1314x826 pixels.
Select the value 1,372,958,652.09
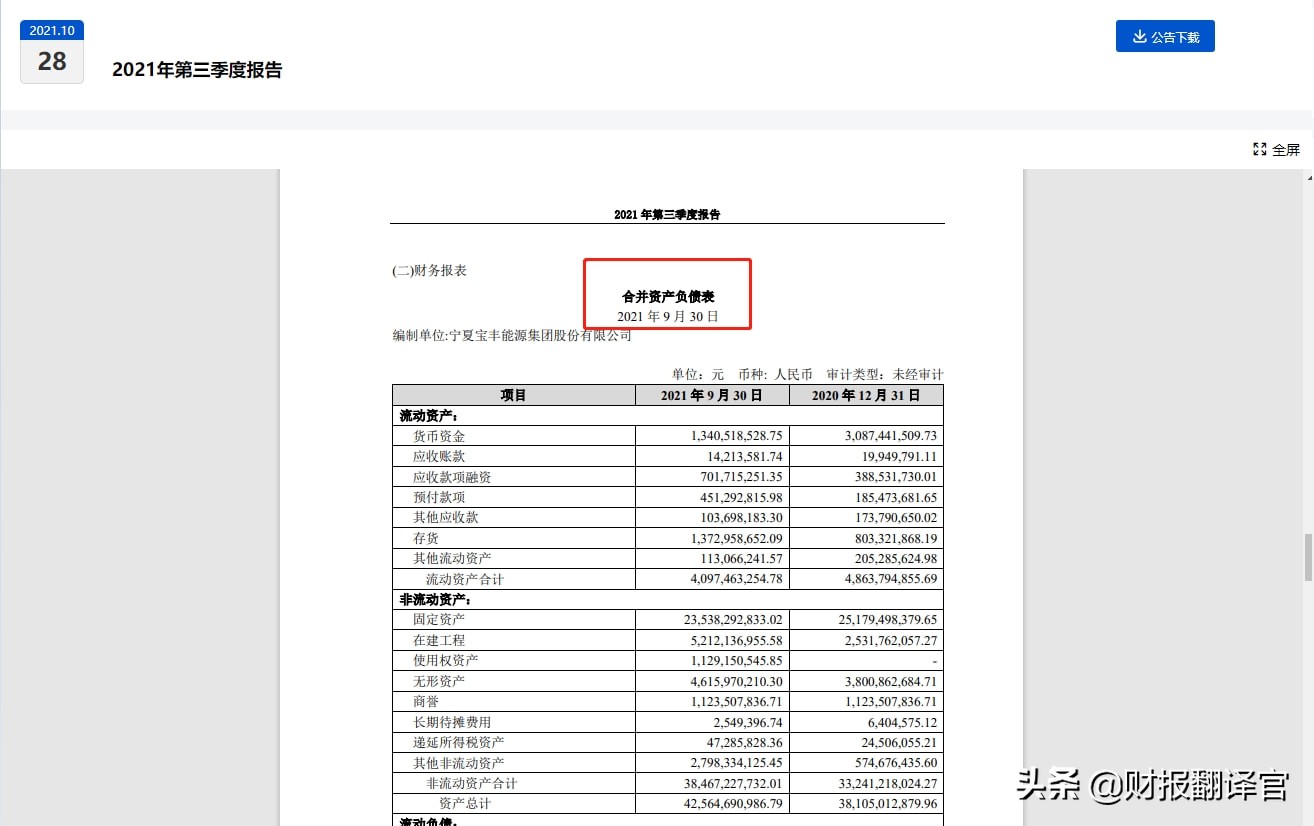coord(737,538)
